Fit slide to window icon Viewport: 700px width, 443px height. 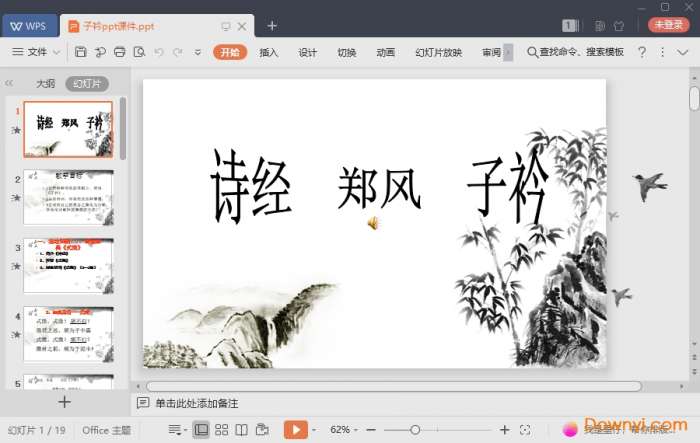[525, 430]
